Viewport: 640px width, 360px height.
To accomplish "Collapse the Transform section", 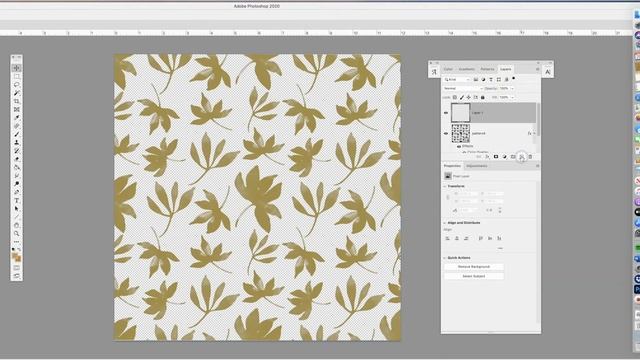I will tap(445, 186).
